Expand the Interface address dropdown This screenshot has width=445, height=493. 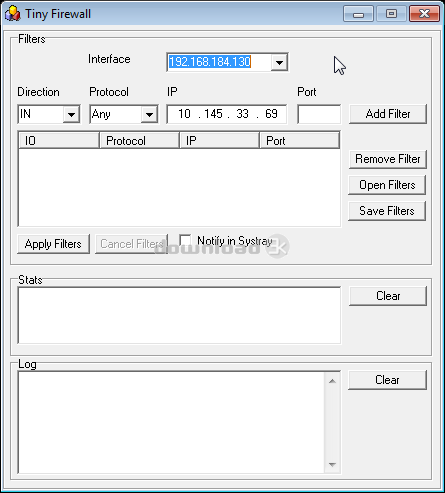279,62
